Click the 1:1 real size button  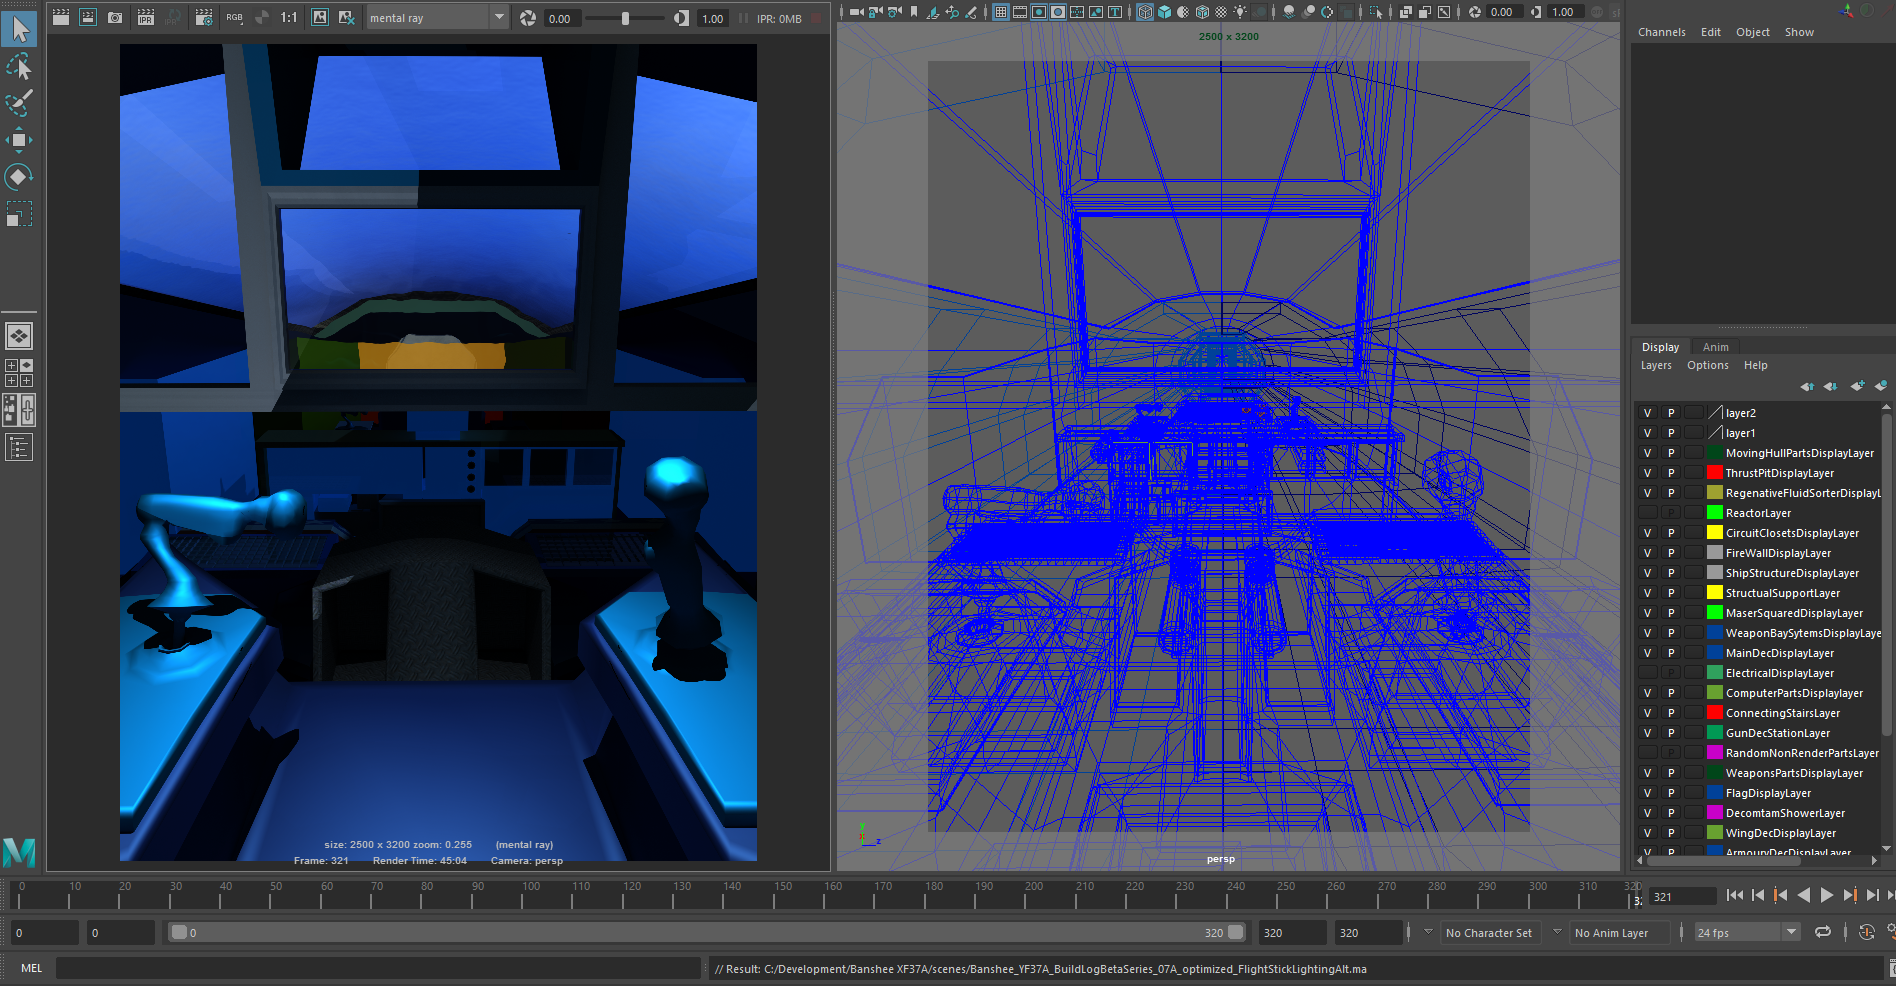(x=289, y=17)
